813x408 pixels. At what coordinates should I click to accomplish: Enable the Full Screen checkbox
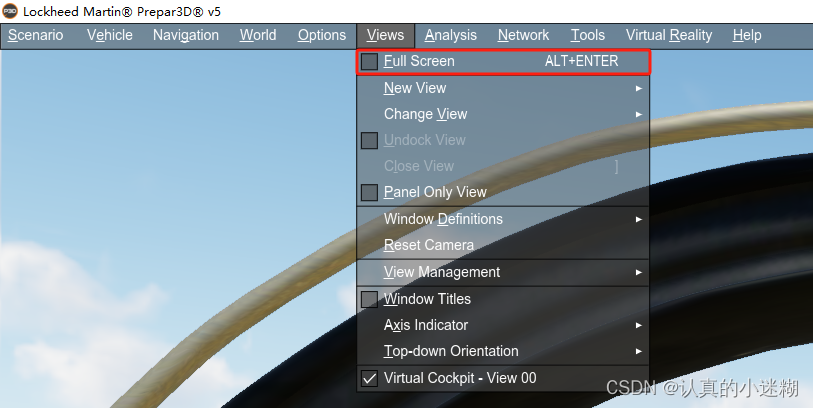[x=369, y=62]
